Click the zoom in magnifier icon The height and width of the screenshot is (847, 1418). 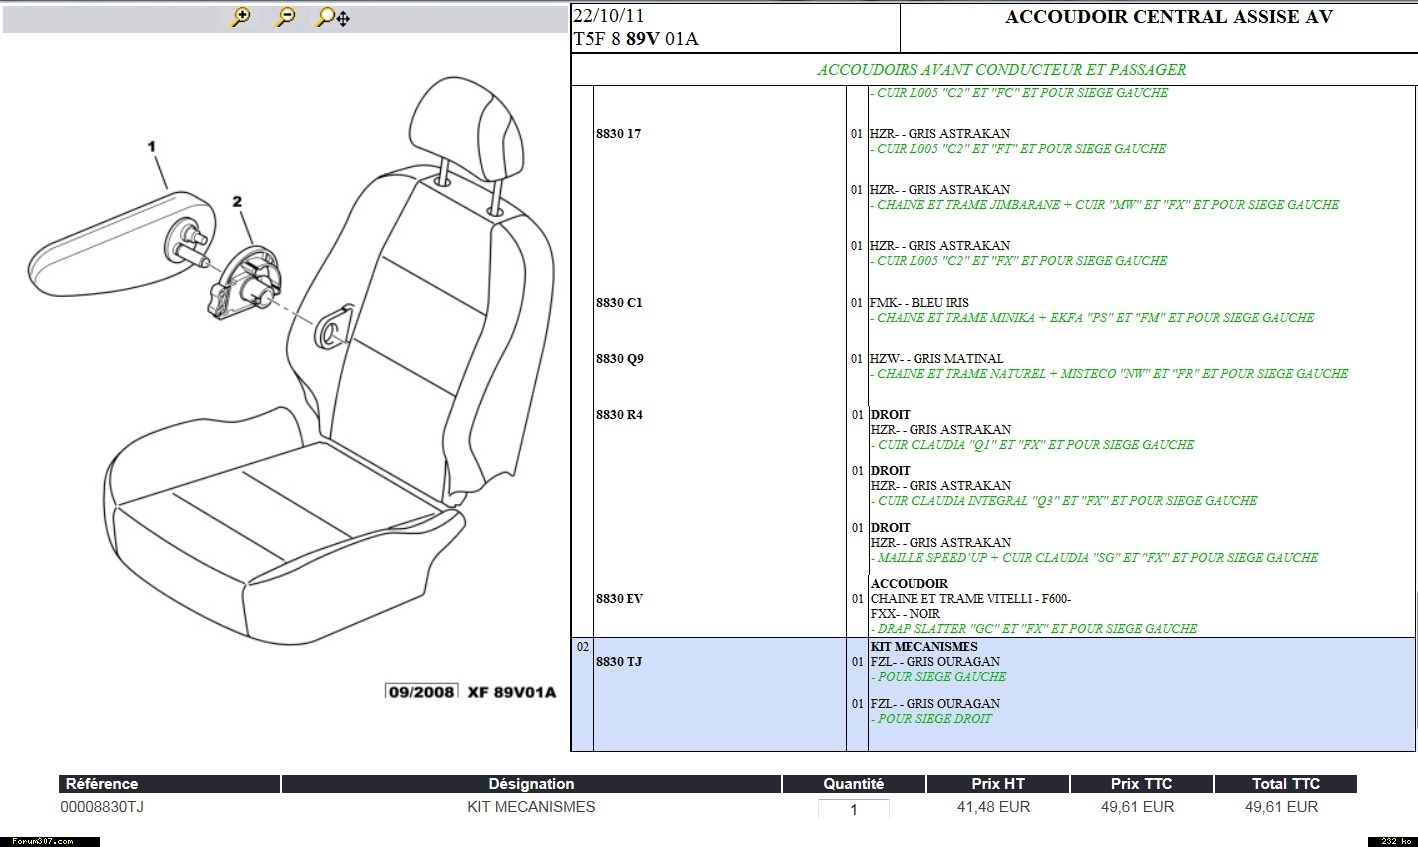coord(240,17)
